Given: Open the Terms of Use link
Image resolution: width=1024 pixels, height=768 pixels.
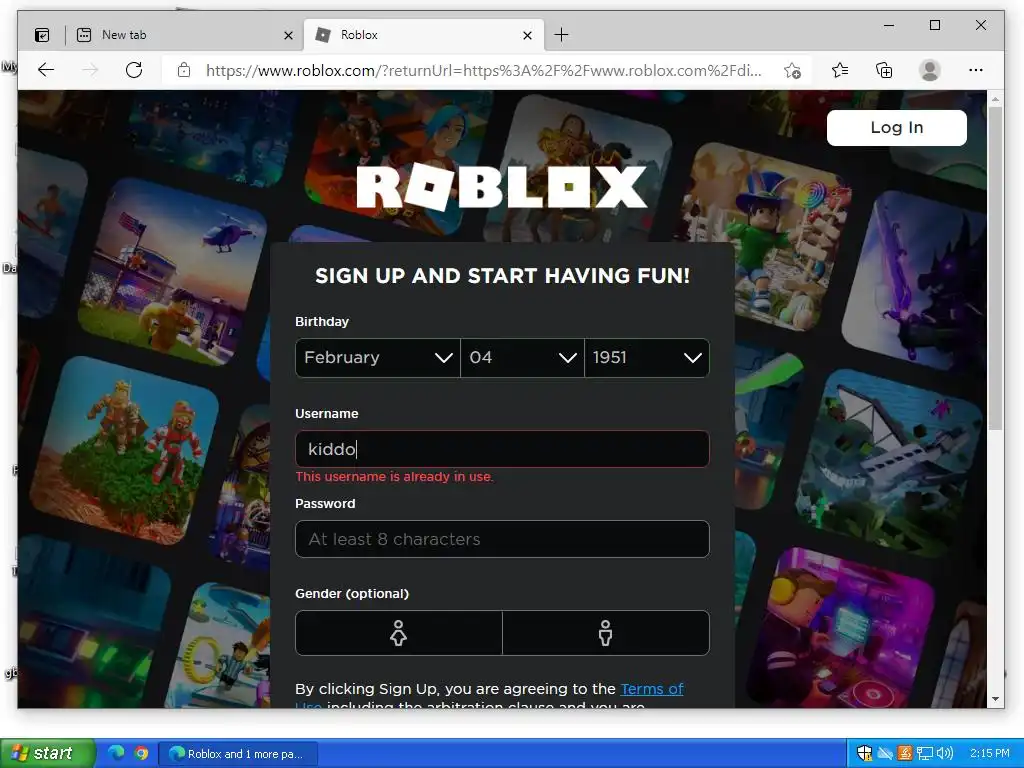Looking at the screenshot, I should 652,689.
